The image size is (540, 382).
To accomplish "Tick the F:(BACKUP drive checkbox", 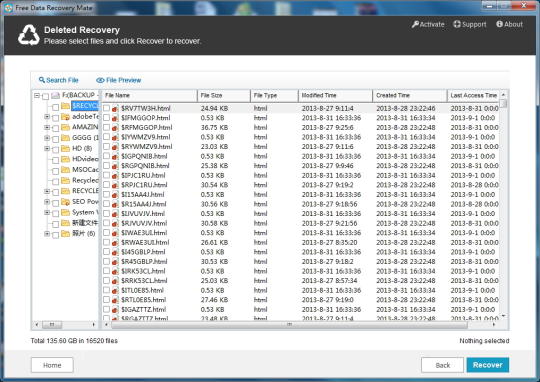I will click(x=45, y=96).
